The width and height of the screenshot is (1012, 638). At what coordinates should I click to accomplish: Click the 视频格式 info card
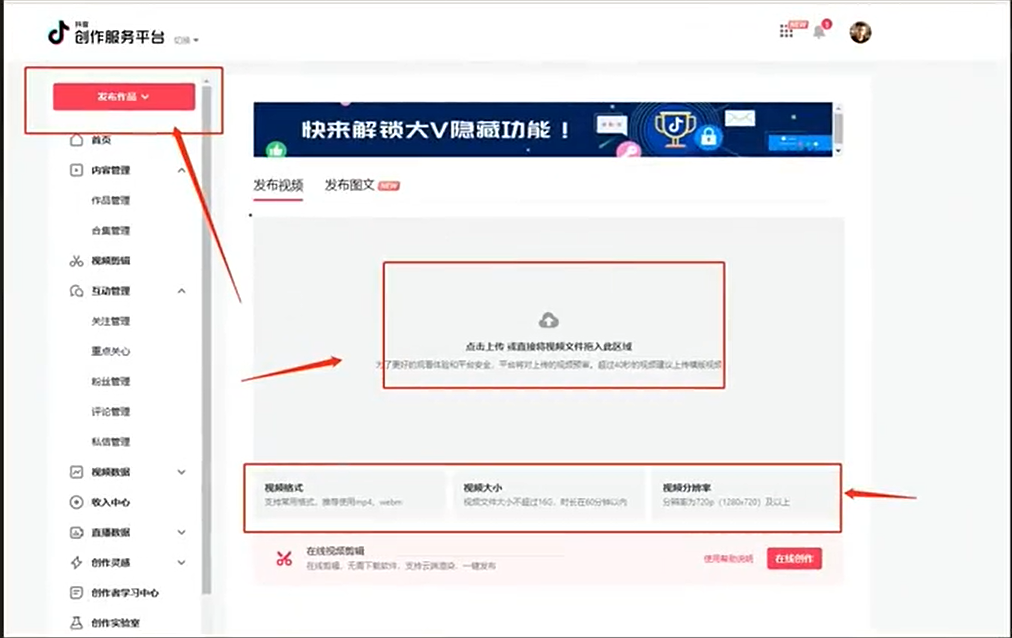click(349, 495)
